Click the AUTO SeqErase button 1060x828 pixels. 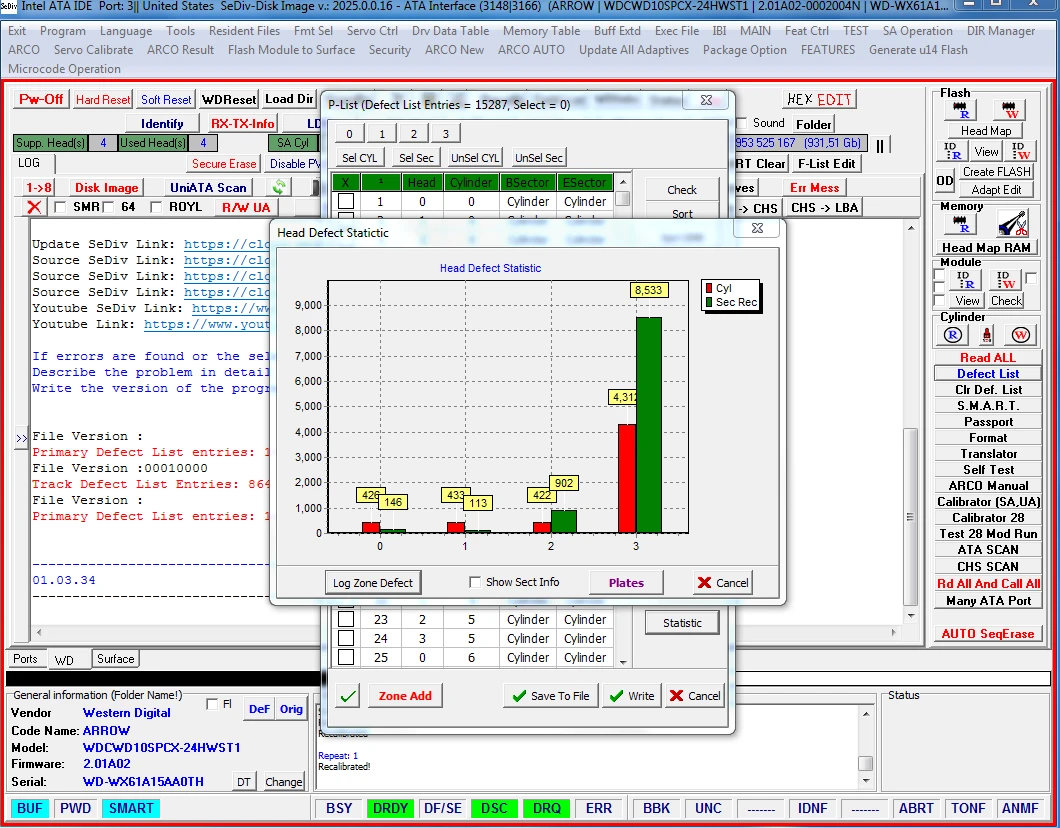pos(988,633)
